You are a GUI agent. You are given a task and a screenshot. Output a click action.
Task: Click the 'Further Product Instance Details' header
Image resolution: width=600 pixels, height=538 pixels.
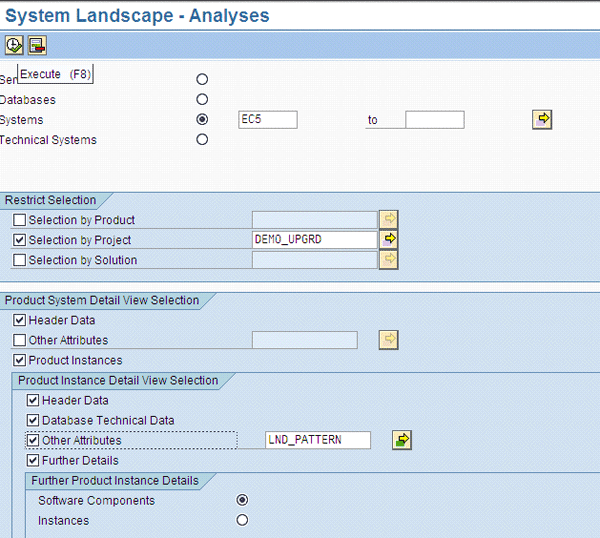click(115, 481)
